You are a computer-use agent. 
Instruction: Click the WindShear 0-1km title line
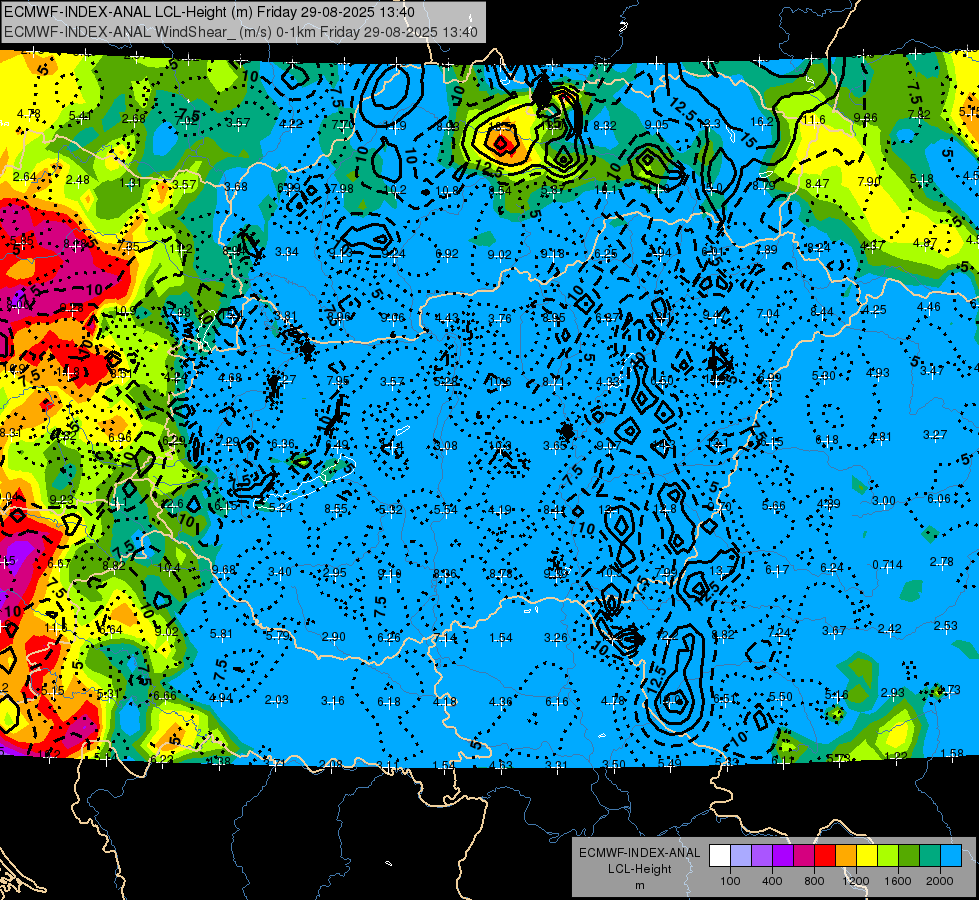click(x=240, y=32)
